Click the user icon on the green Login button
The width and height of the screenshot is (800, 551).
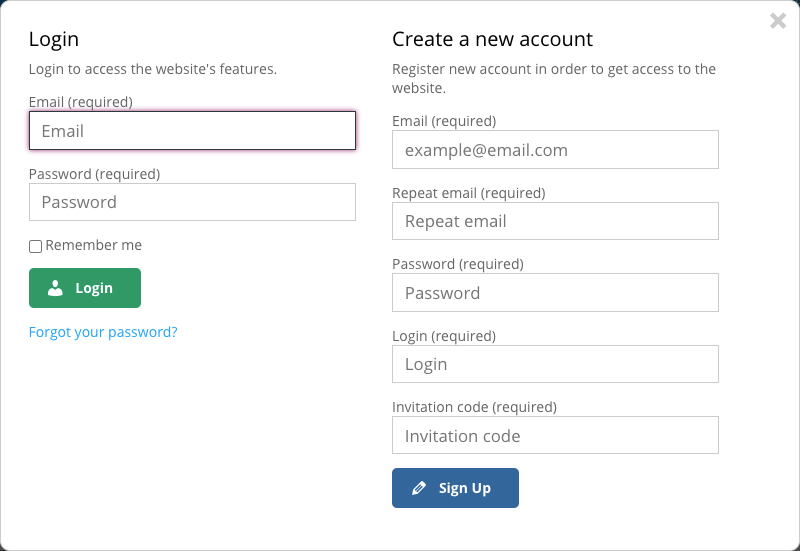coord(55,288)
